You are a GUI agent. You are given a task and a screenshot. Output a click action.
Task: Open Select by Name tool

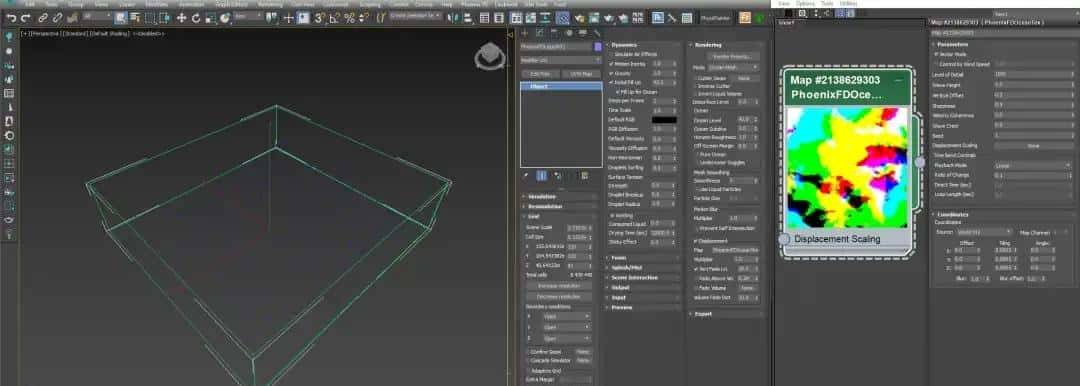136,18
